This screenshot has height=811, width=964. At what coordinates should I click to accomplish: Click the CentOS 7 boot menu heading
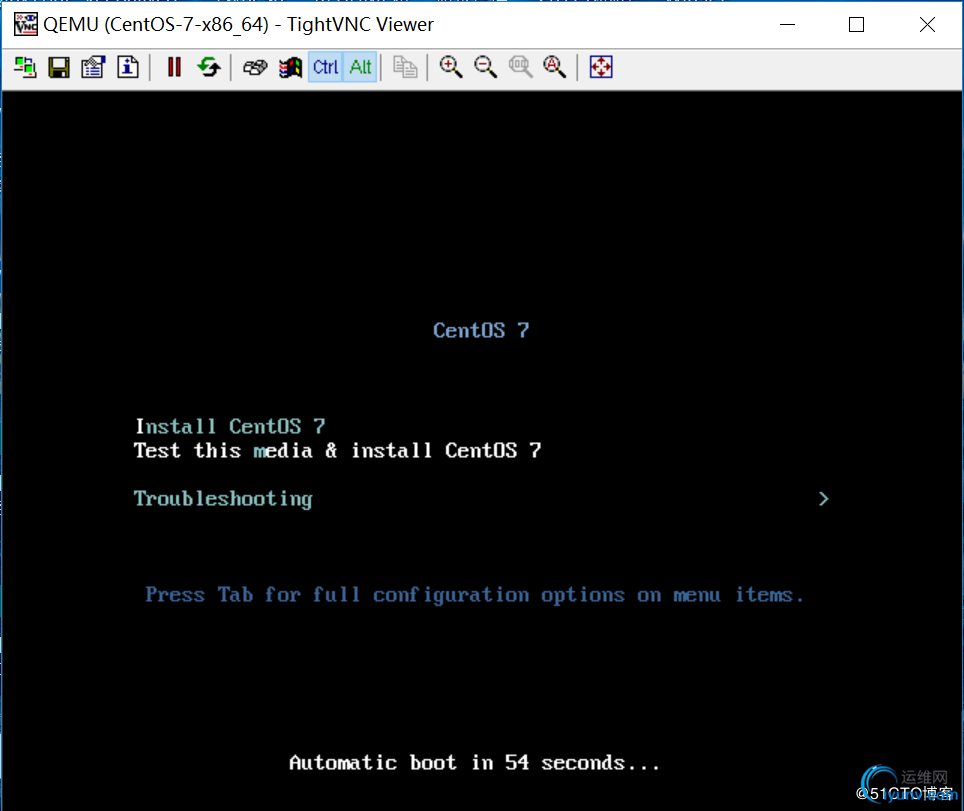pos(481,330)
